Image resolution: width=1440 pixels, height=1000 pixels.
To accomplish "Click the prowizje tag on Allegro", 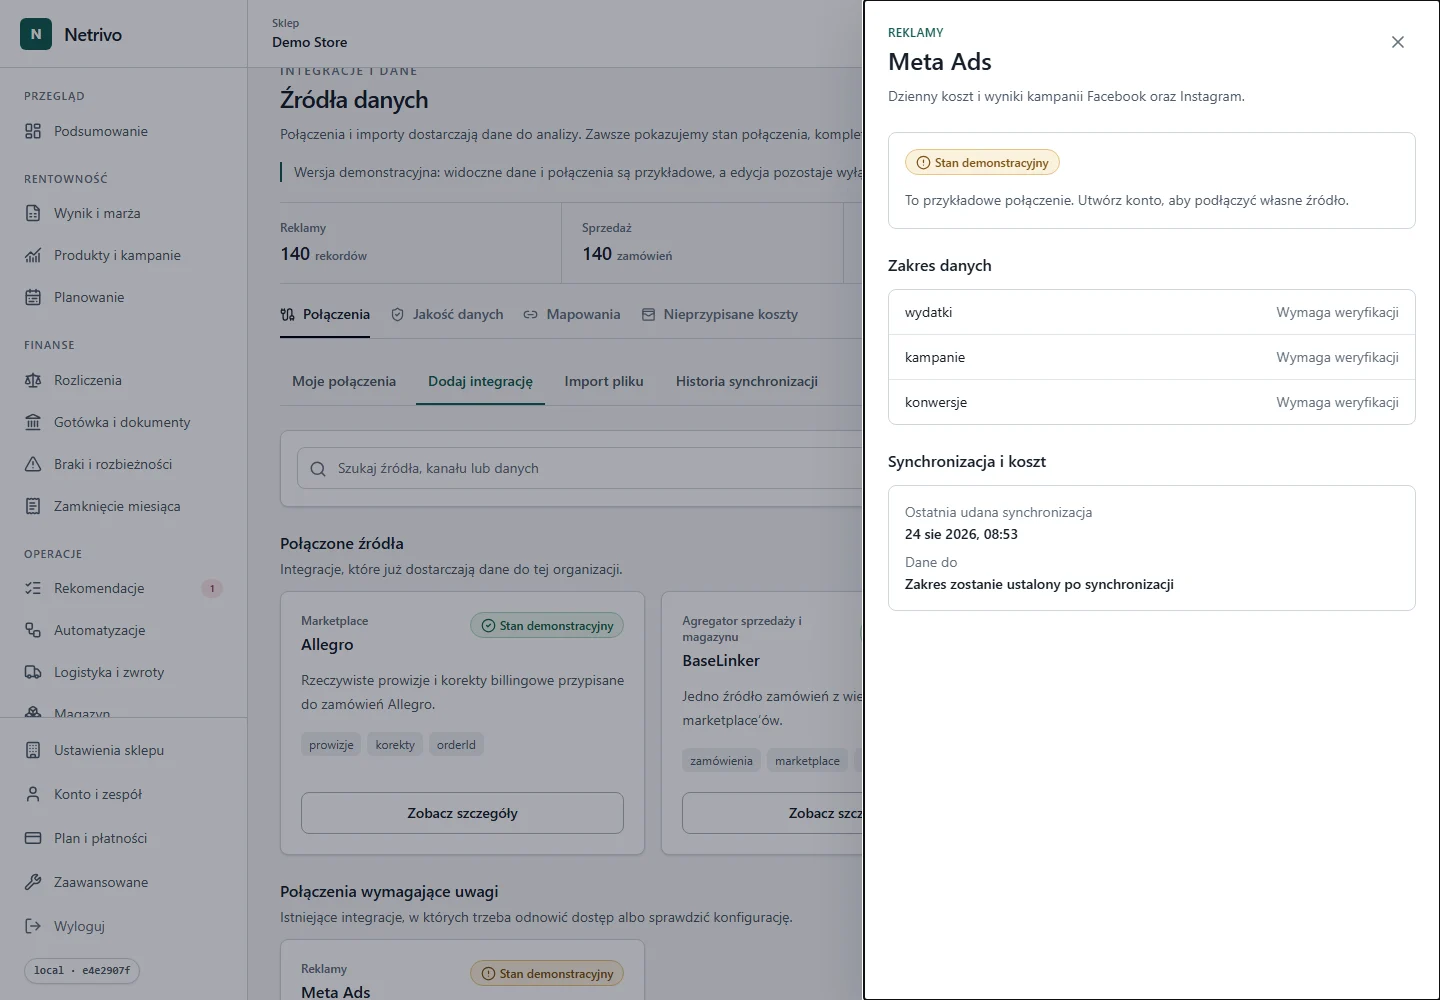I will point(331,744).
